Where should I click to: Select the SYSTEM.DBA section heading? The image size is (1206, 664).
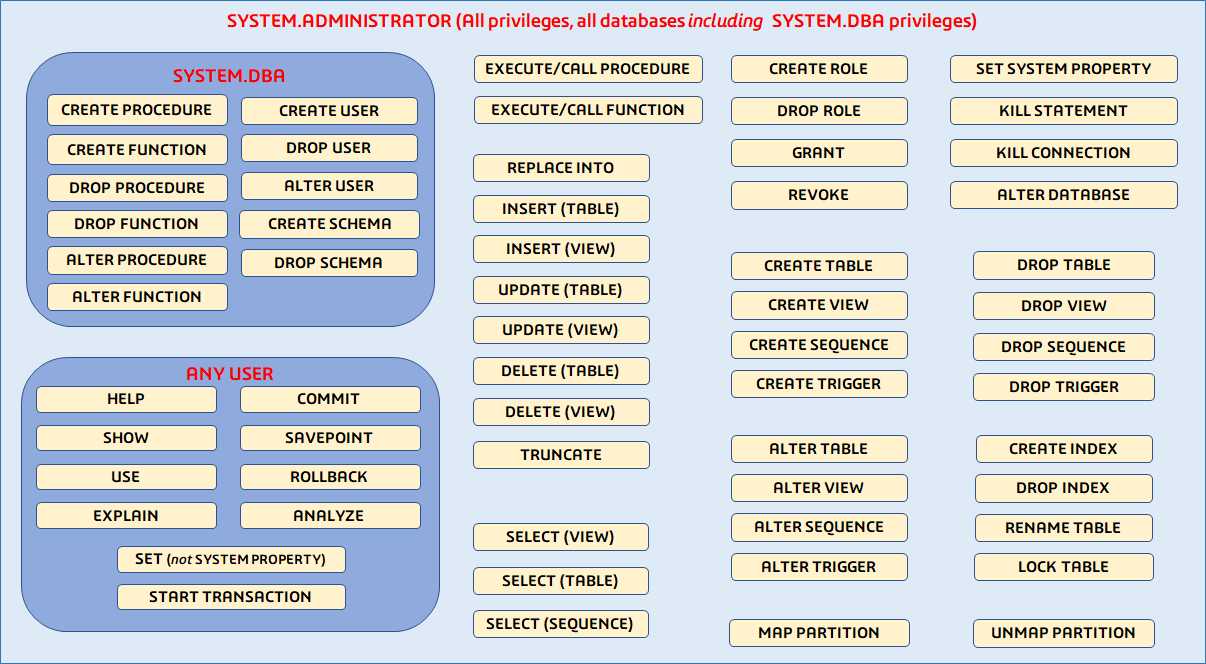pyautogui.click(x=228, y=75)
